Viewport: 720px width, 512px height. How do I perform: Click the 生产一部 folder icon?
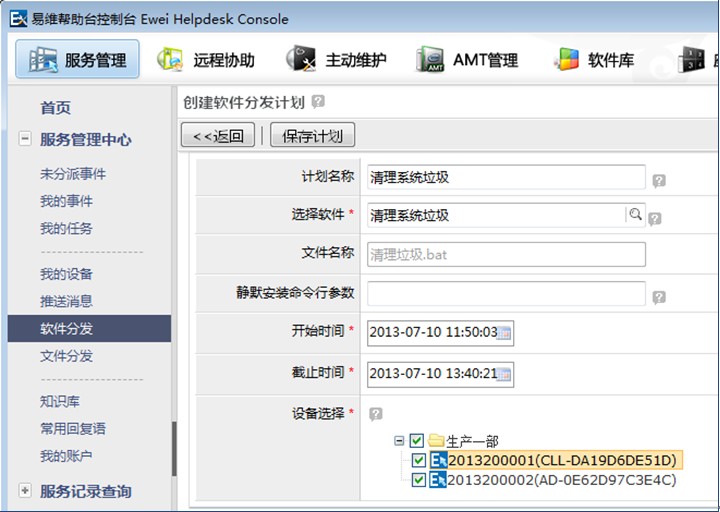[x=436, y=440]
